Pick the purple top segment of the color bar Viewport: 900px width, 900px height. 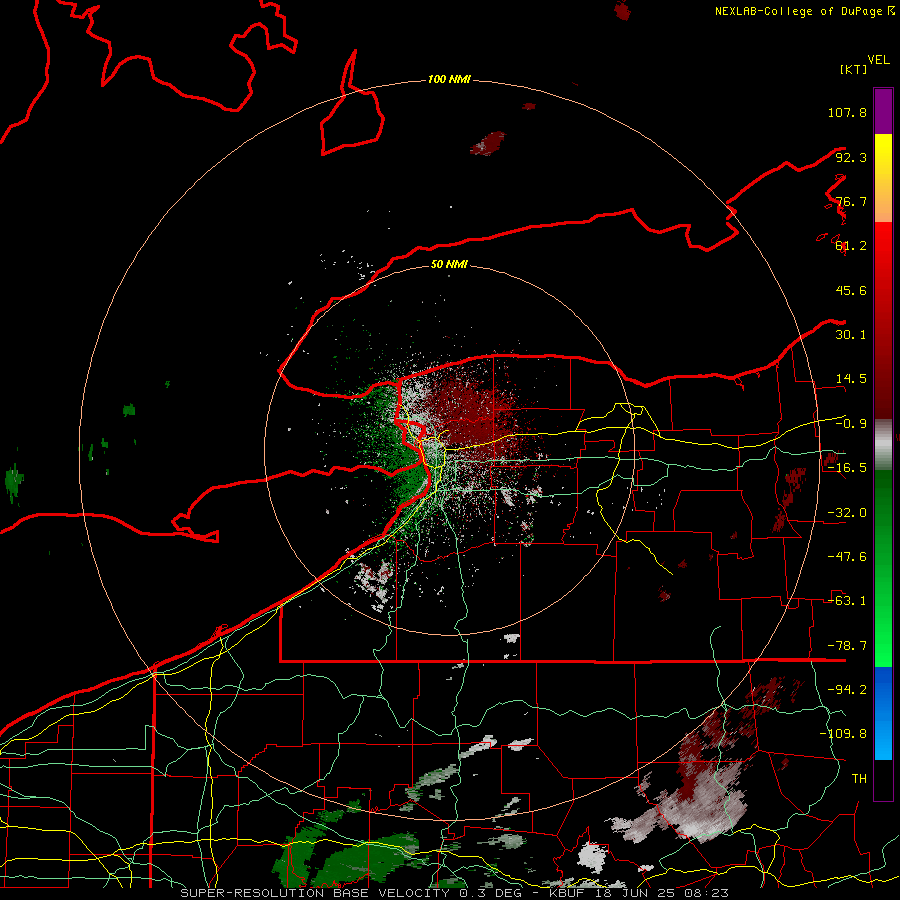pos(883,111)
